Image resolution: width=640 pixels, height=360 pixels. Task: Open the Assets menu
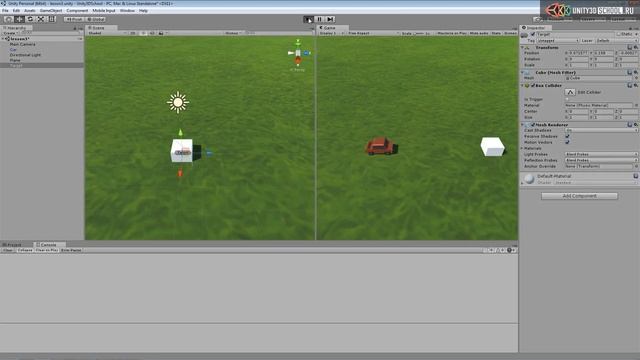point(30,11)
